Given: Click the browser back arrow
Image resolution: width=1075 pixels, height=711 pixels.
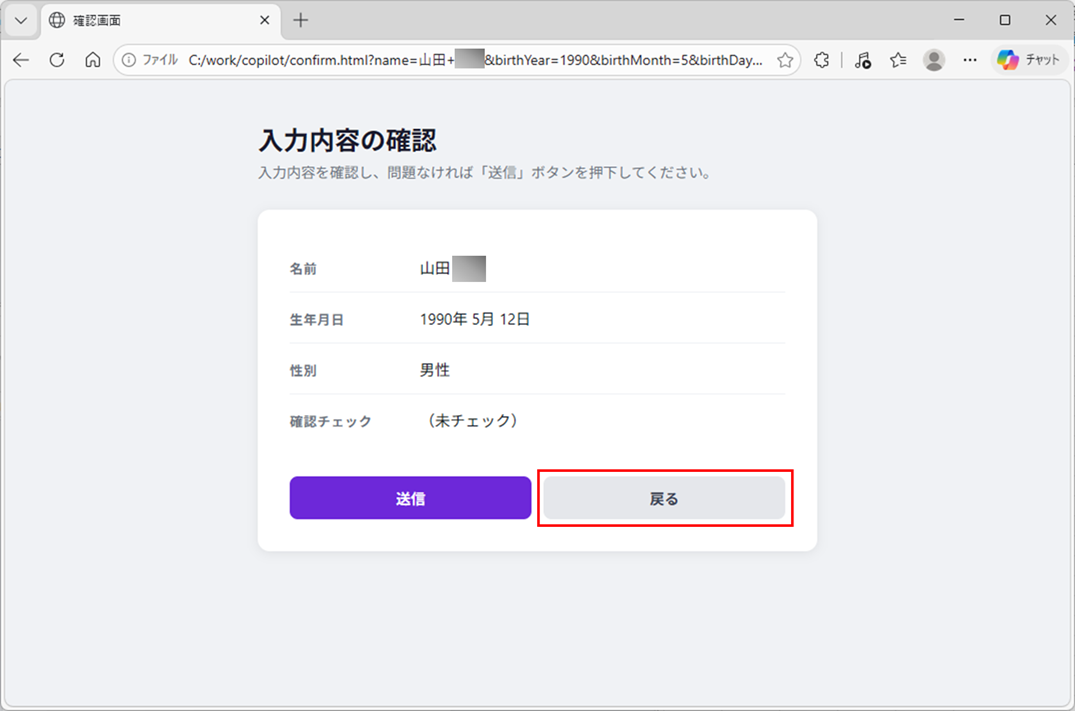Looking at the screenshot, I should (x=21, y=60).
